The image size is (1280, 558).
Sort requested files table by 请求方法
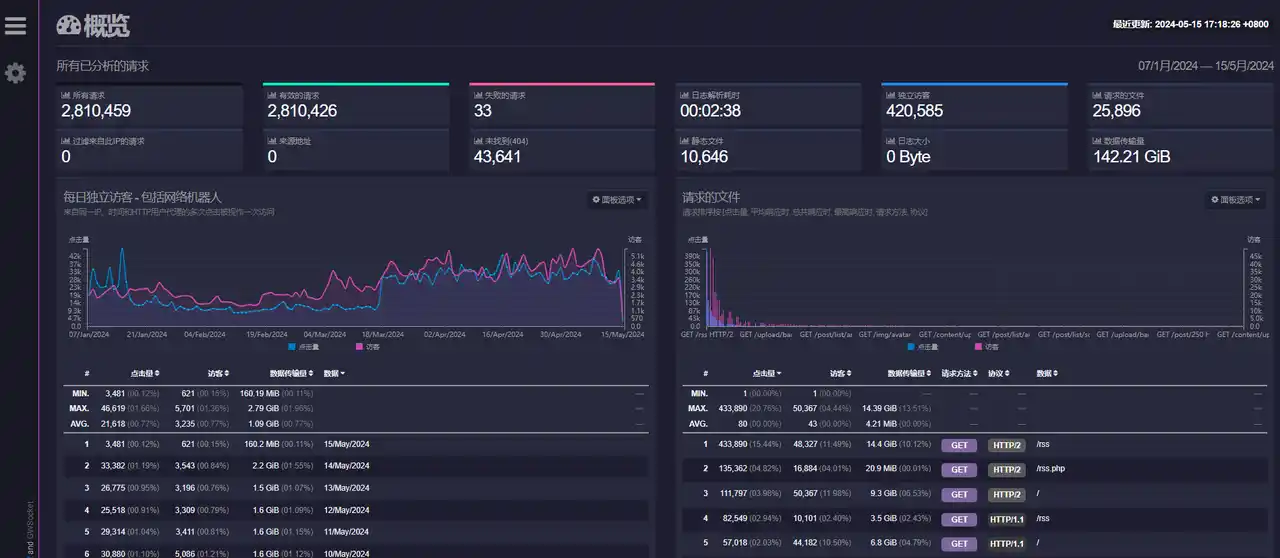pos(962,373)
